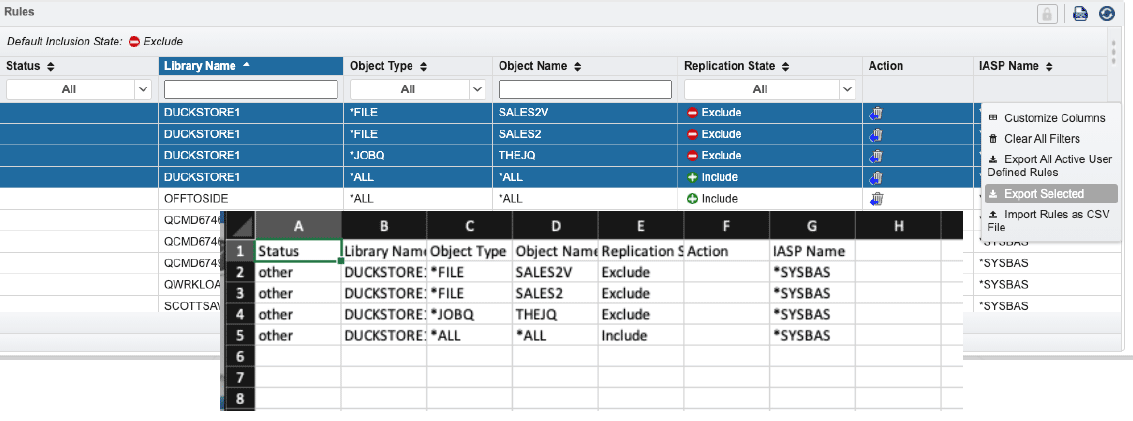Click the SQL document icon in Rules header
Screen dimensions: 1133x421
pos(1080,13)
